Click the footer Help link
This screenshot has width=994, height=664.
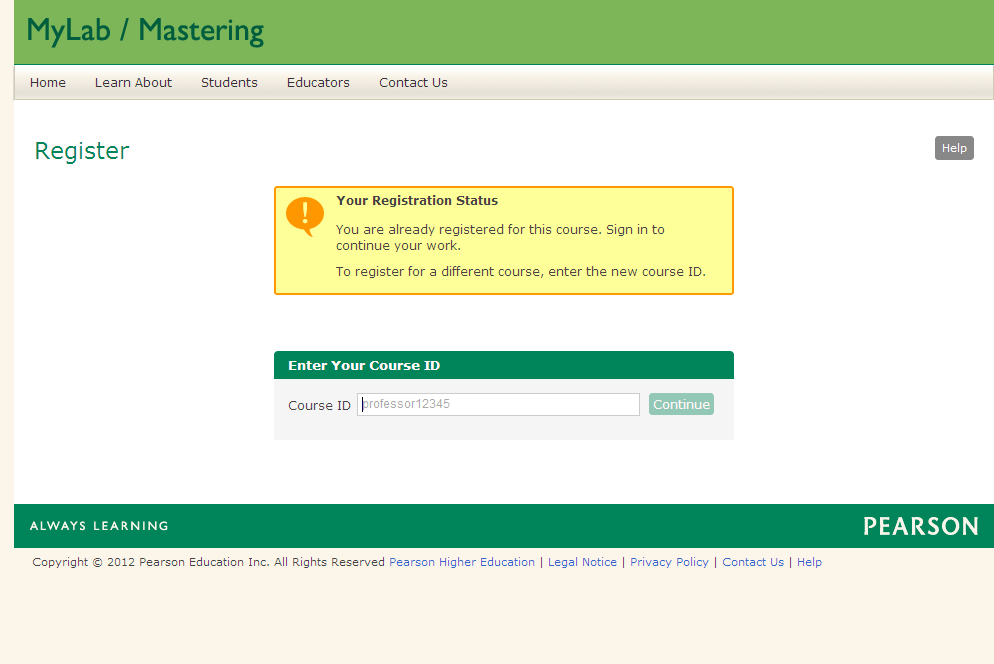pos(810,562)
